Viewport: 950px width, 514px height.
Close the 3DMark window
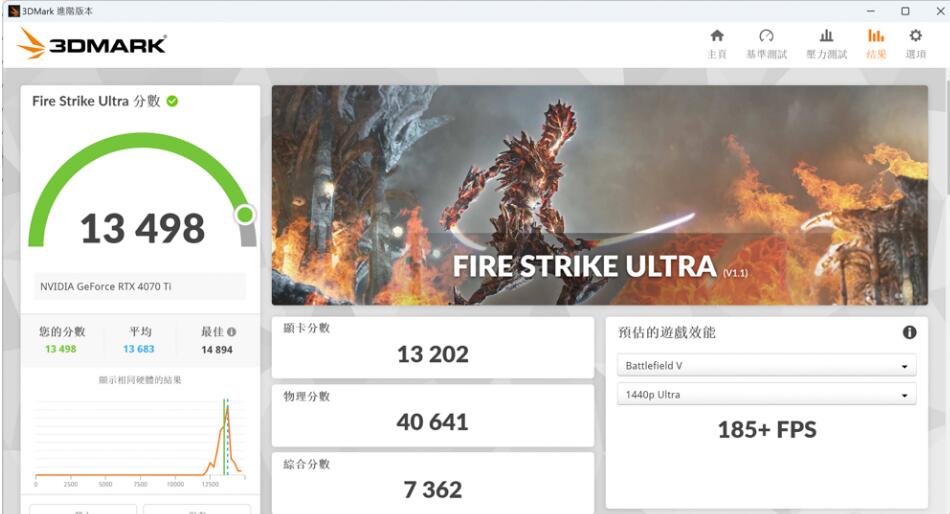(x=940, y=11)
